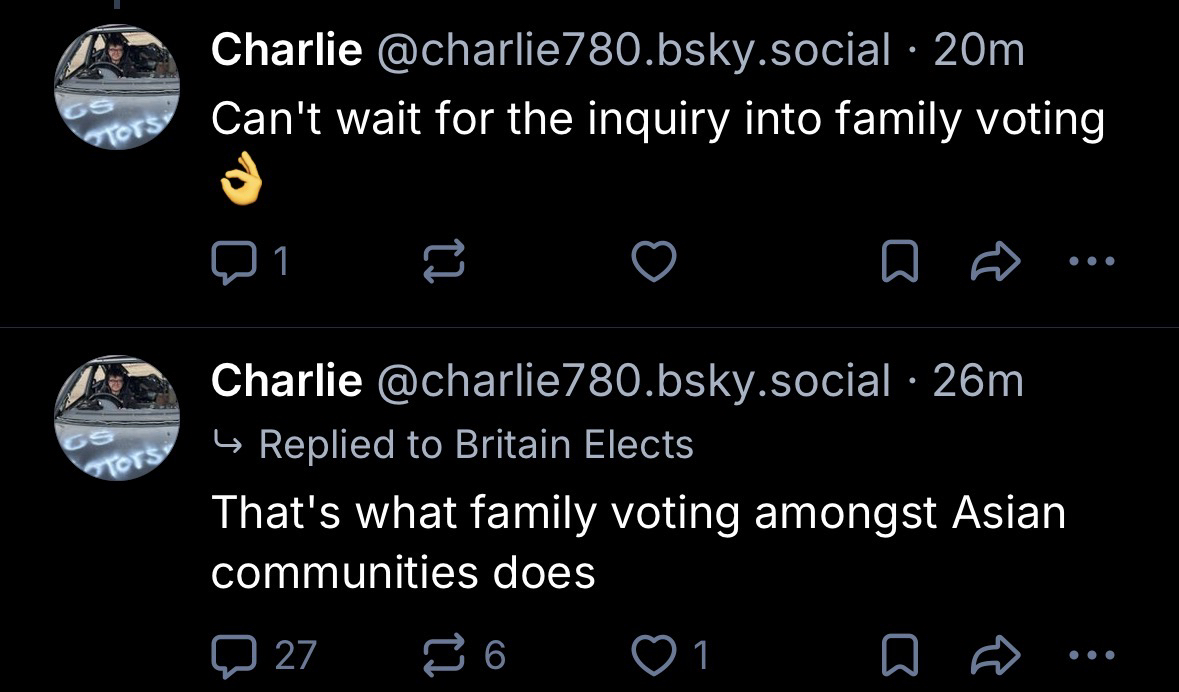Open more options on the 20m post
The height and width of the screenshot is (692, 1179).
click(x=1090, y=262)
